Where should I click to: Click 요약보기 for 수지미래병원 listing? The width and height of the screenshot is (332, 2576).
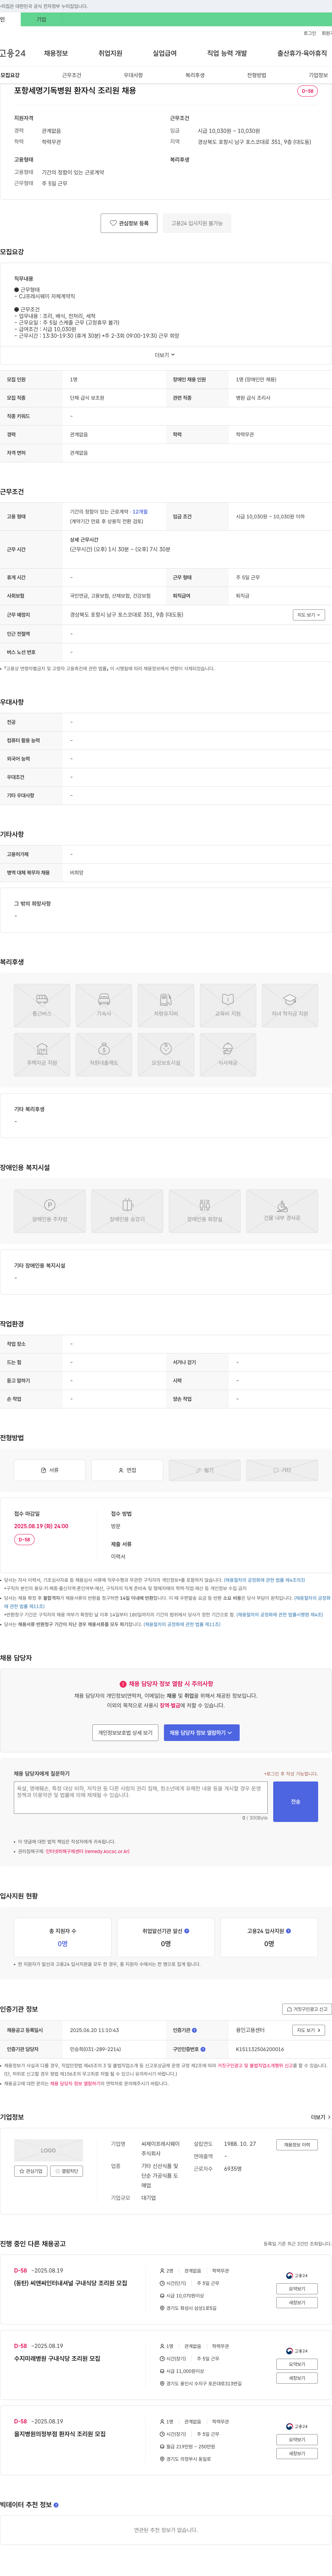click(297, 2364)
